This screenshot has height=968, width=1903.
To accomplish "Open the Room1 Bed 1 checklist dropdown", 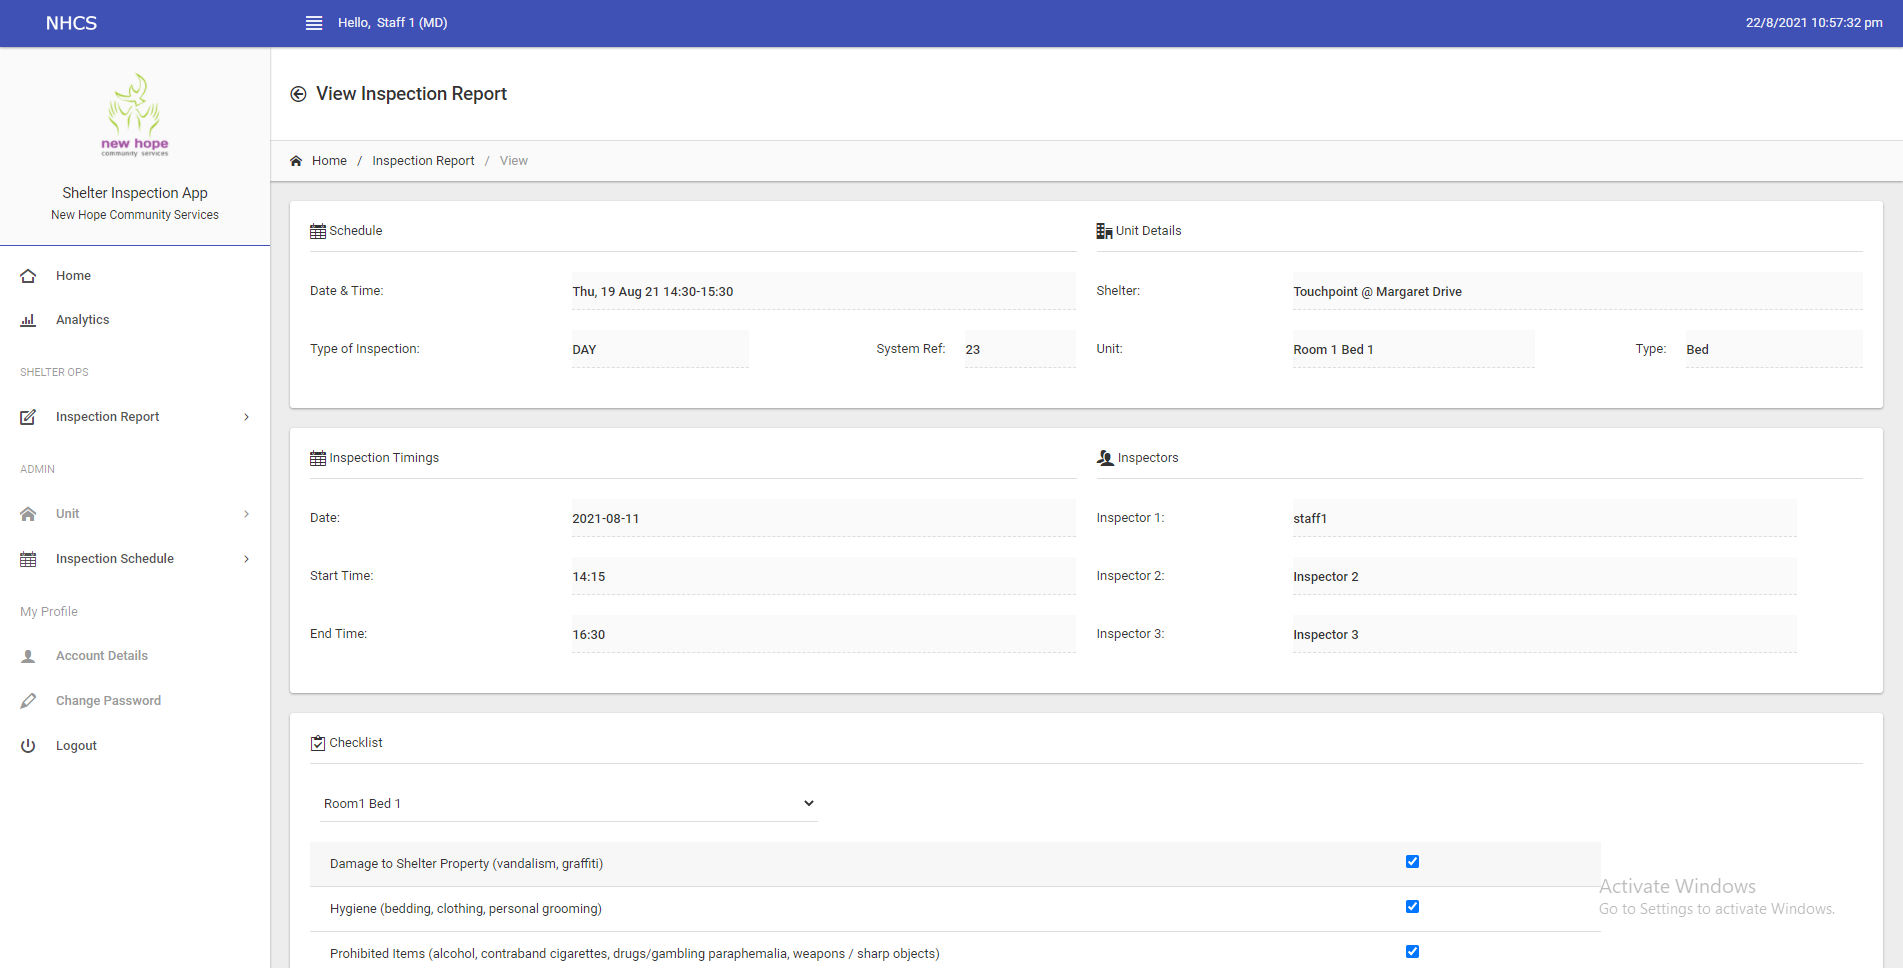I will tap(568, 804).
